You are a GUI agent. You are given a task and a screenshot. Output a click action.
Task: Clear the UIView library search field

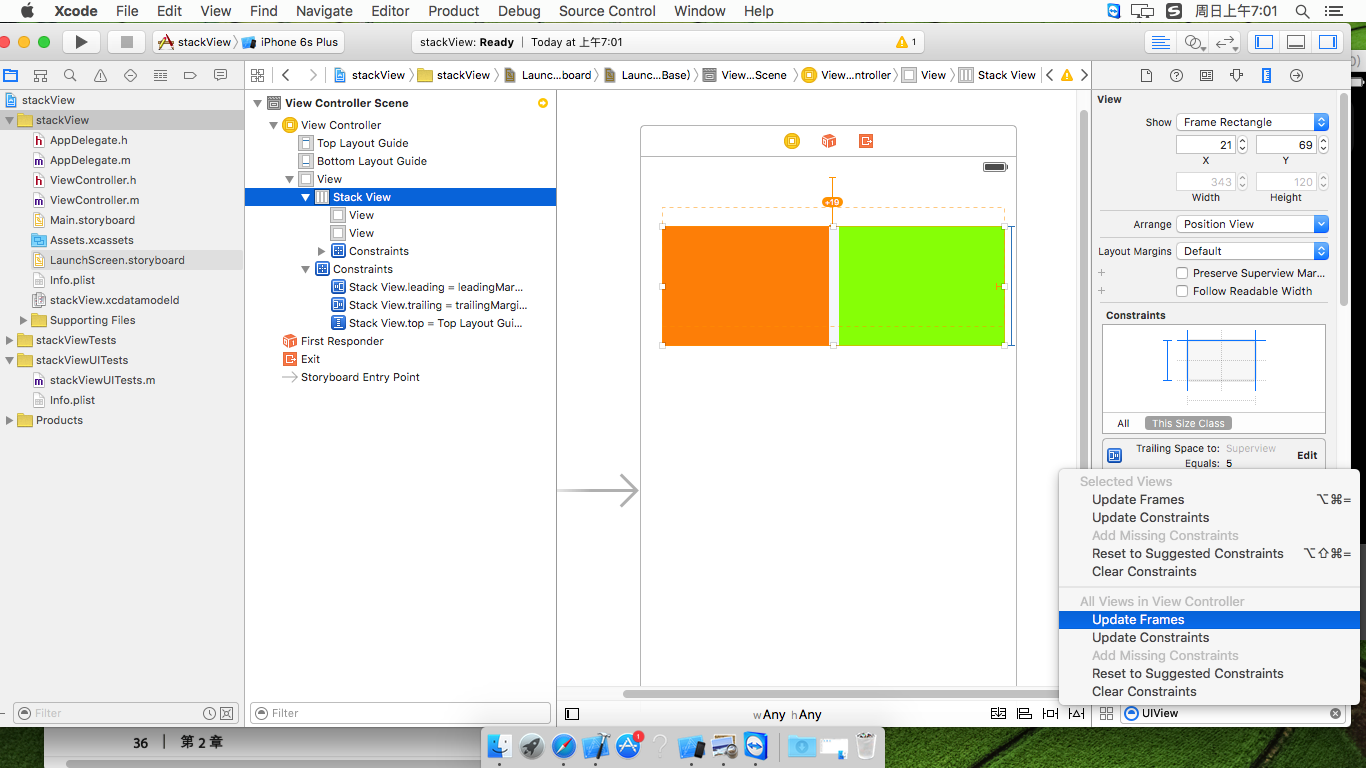[x=1335, y=714]
